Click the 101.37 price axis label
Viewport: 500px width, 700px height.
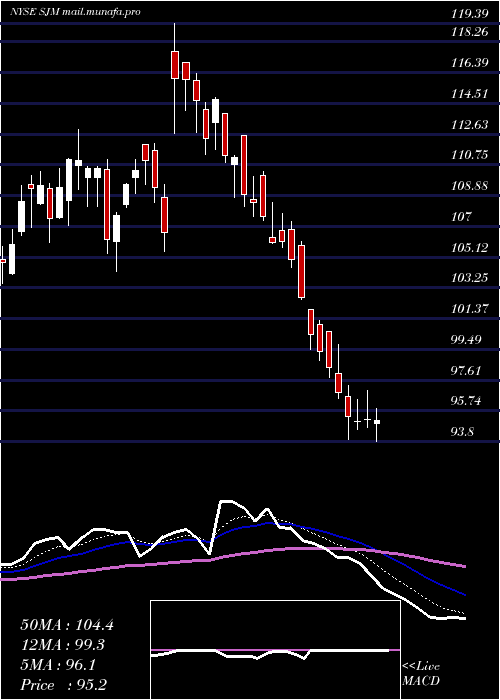469,309
